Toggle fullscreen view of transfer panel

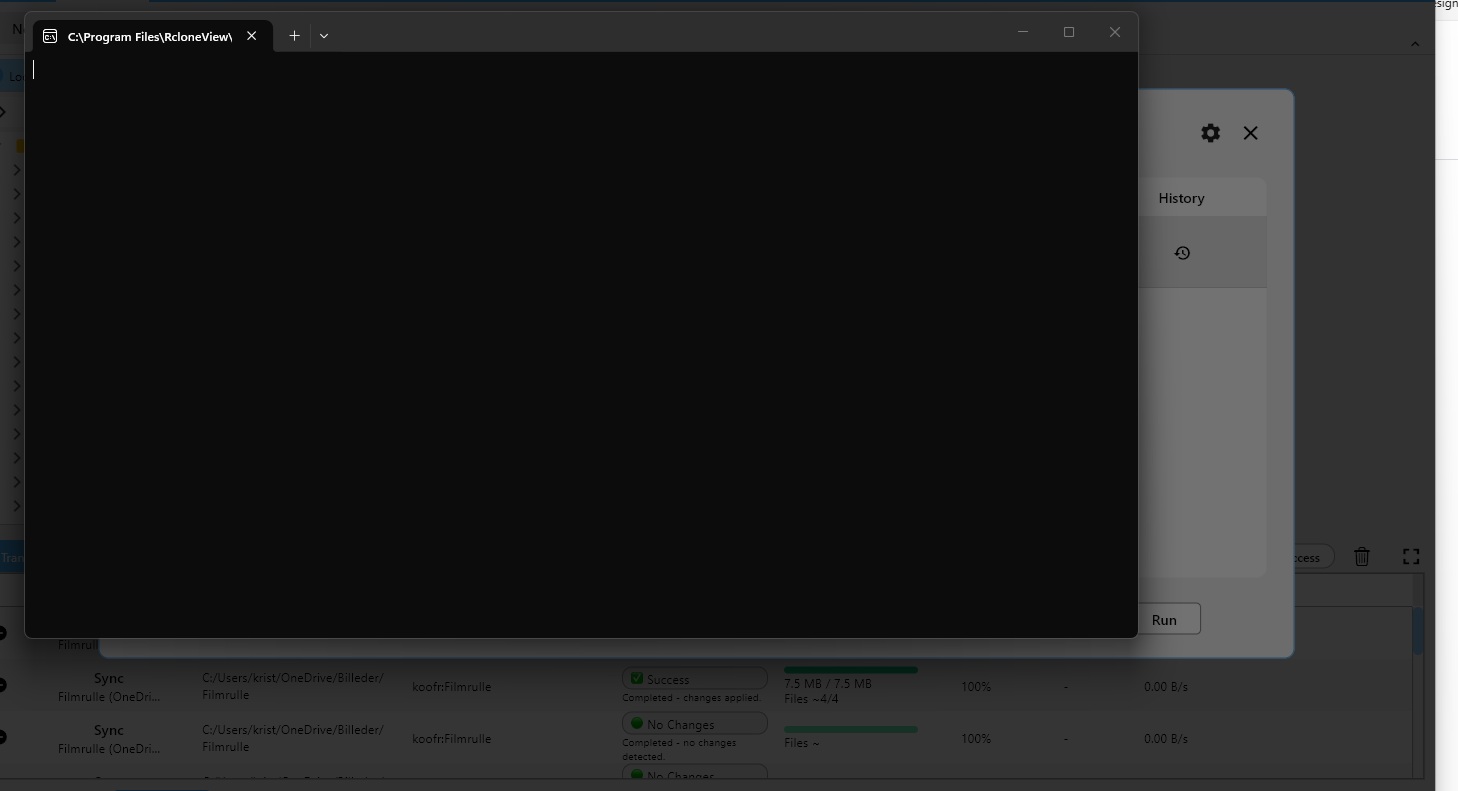point(1411,557)
